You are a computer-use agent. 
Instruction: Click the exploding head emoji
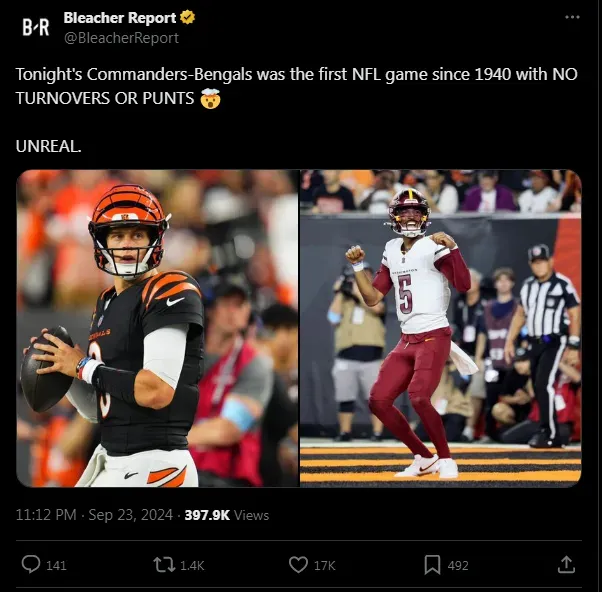210,99
